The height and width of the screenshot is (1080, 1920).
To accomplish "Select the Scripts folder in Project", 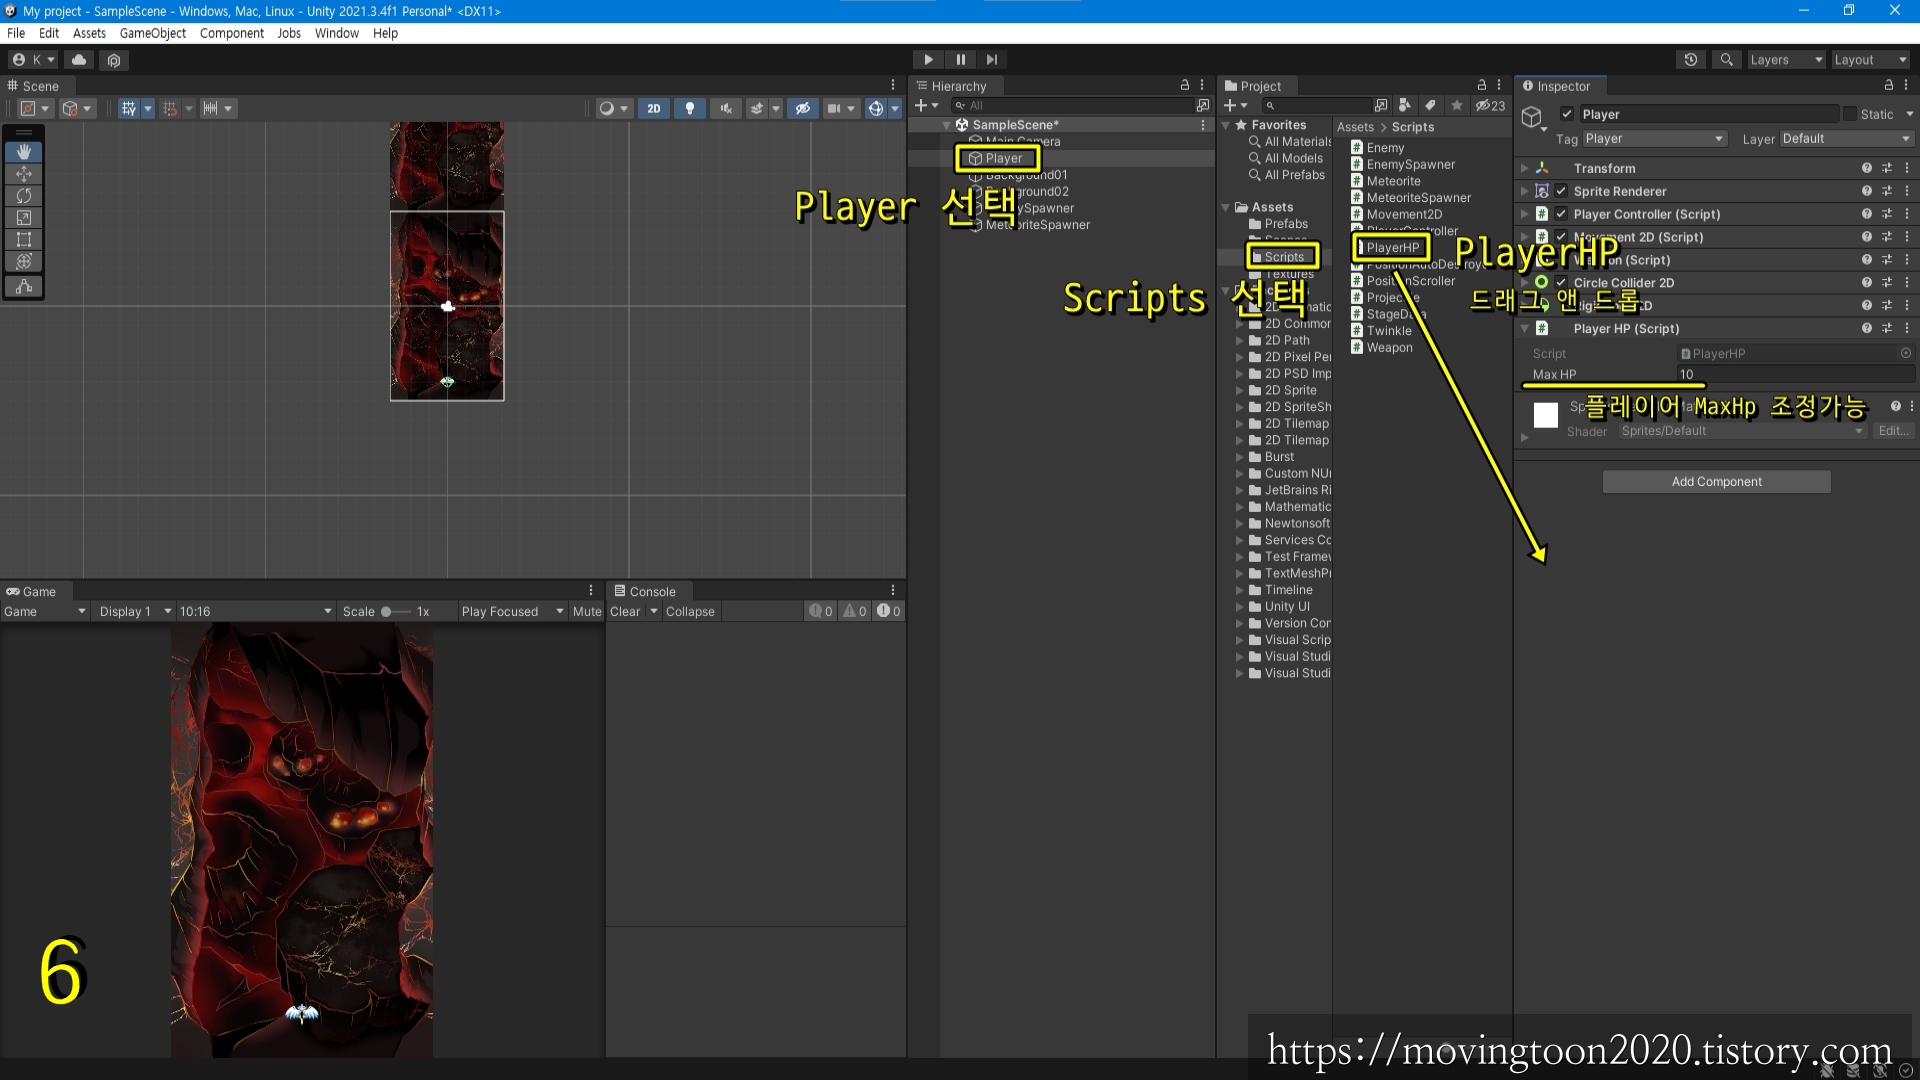I will click(1283, 257).
